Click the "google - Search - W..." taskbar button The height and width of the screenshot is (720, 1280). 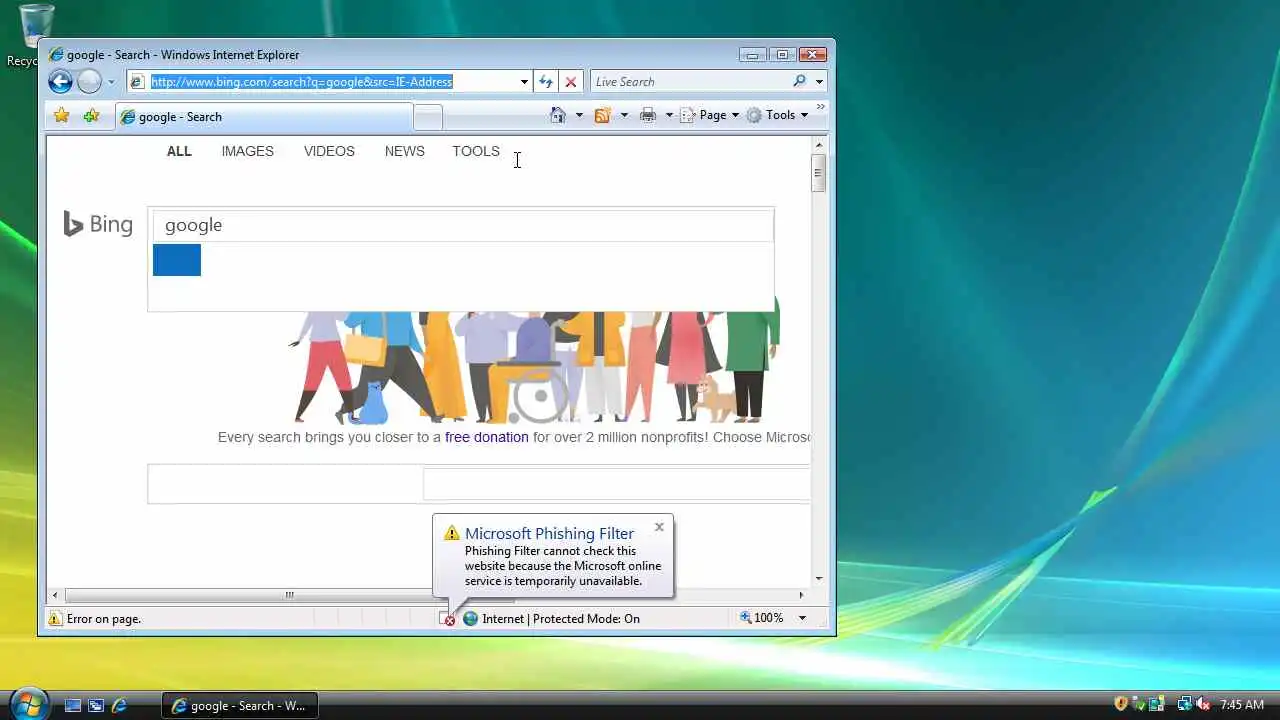[240, 706]
